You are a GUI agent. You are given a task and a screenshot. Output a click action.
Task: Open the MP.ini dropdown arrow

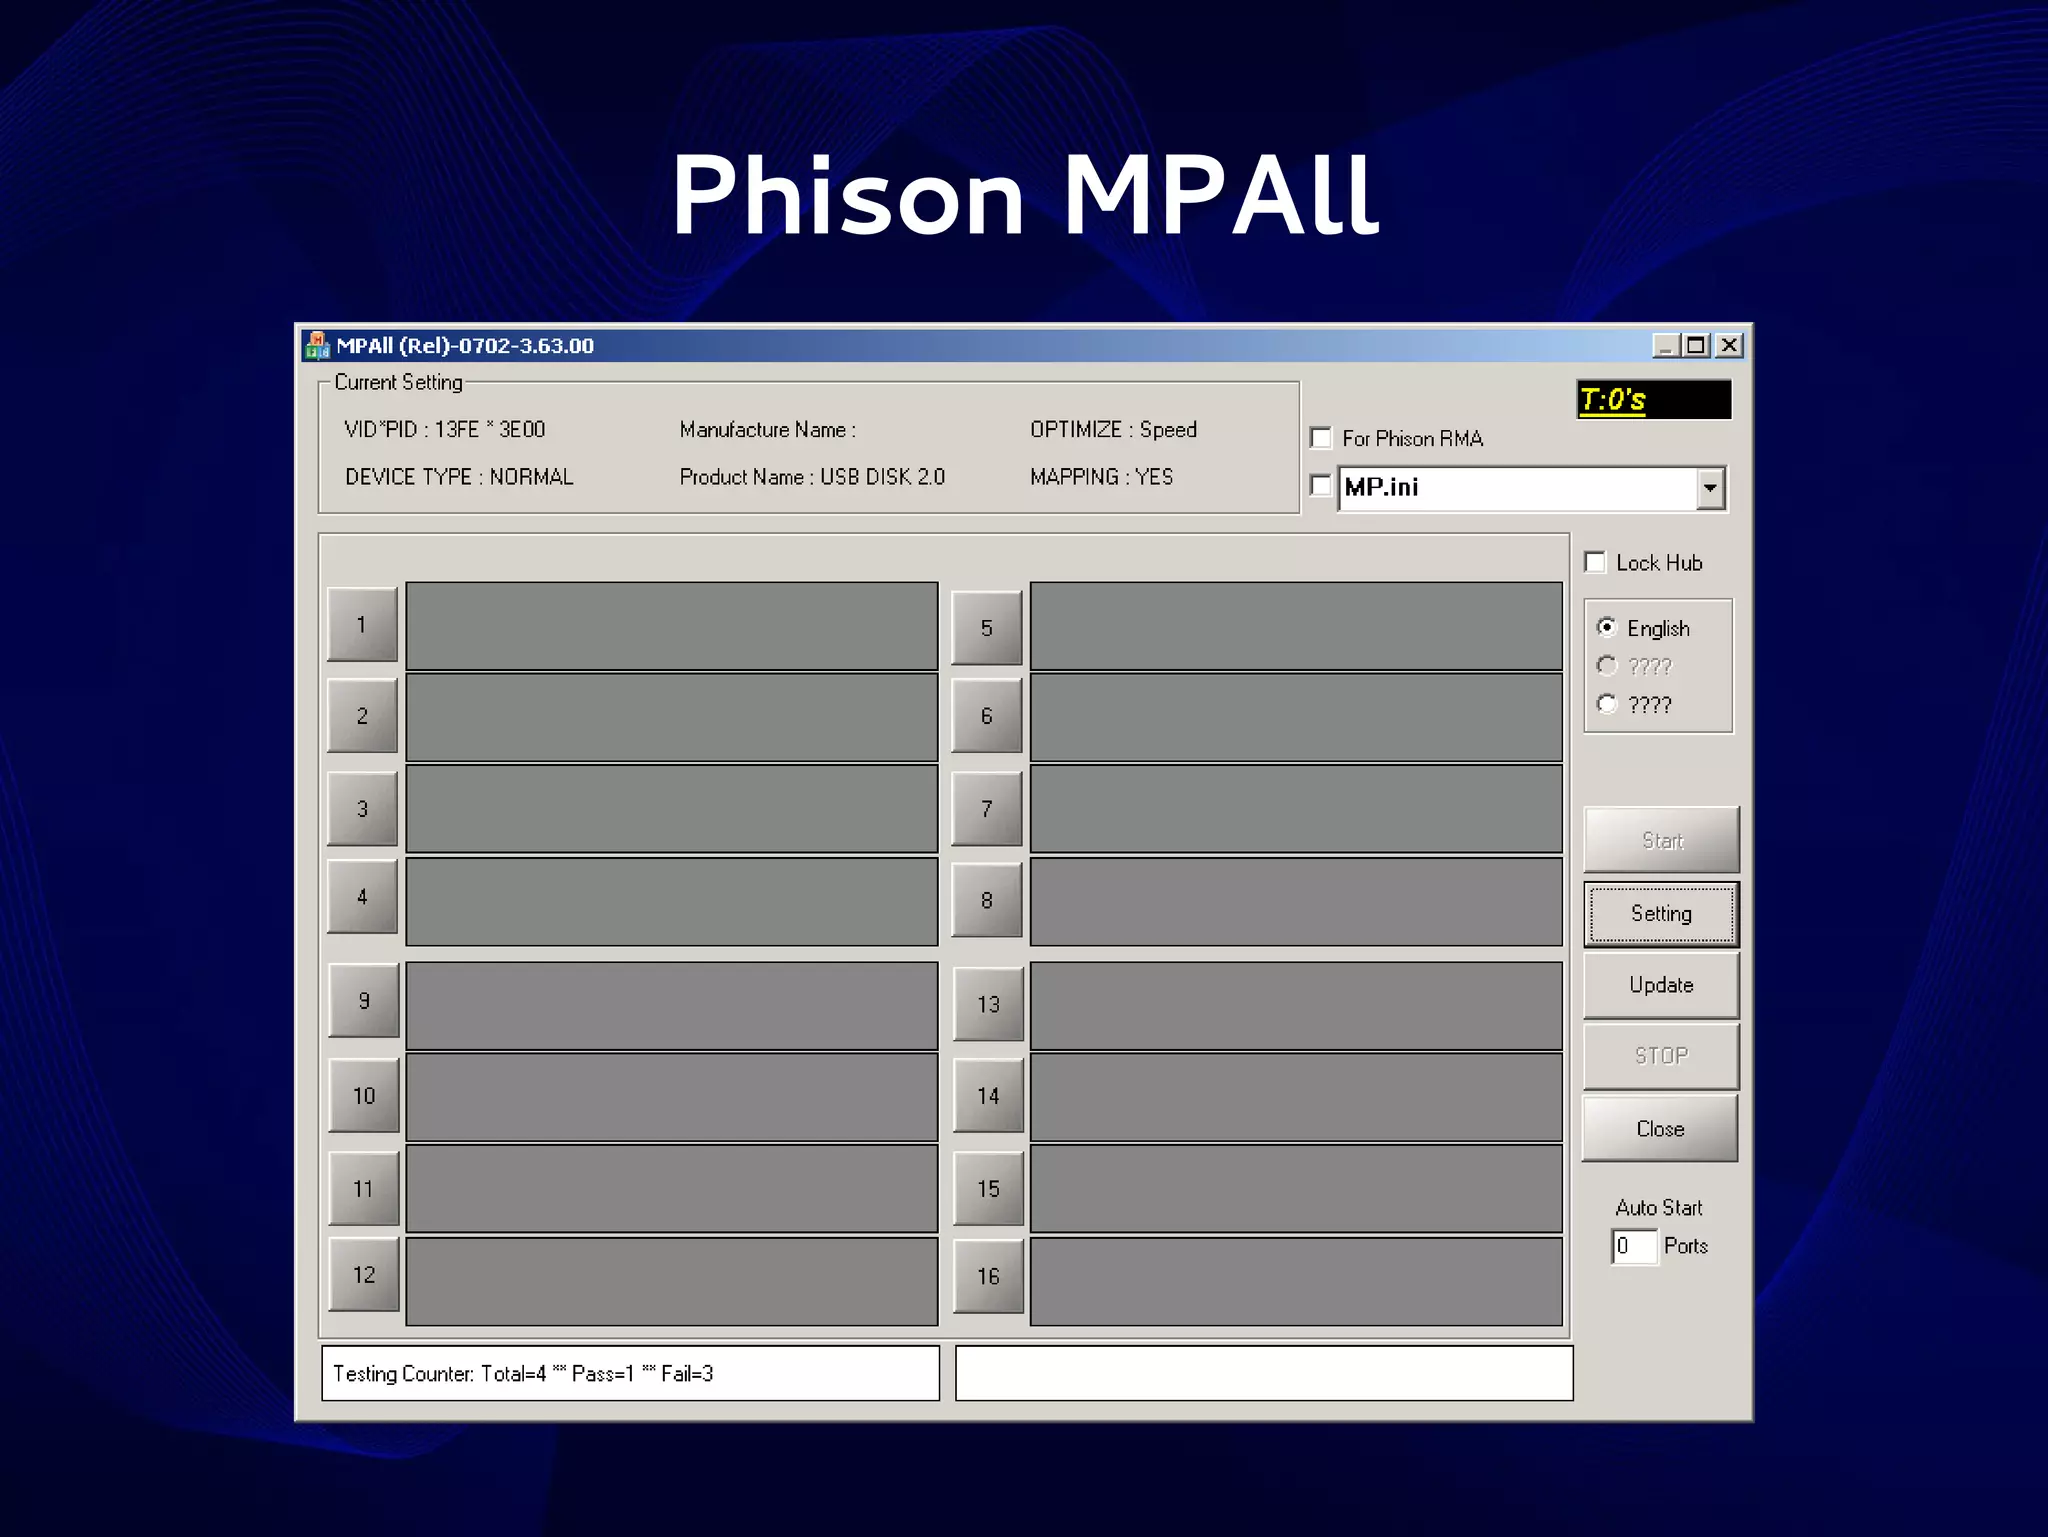point(1710,488)
